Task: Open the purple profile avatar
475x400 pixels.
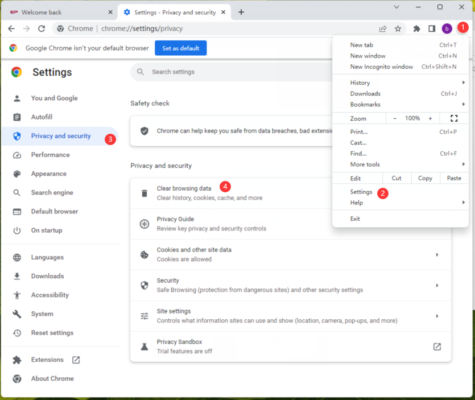Action: (447, 29)
